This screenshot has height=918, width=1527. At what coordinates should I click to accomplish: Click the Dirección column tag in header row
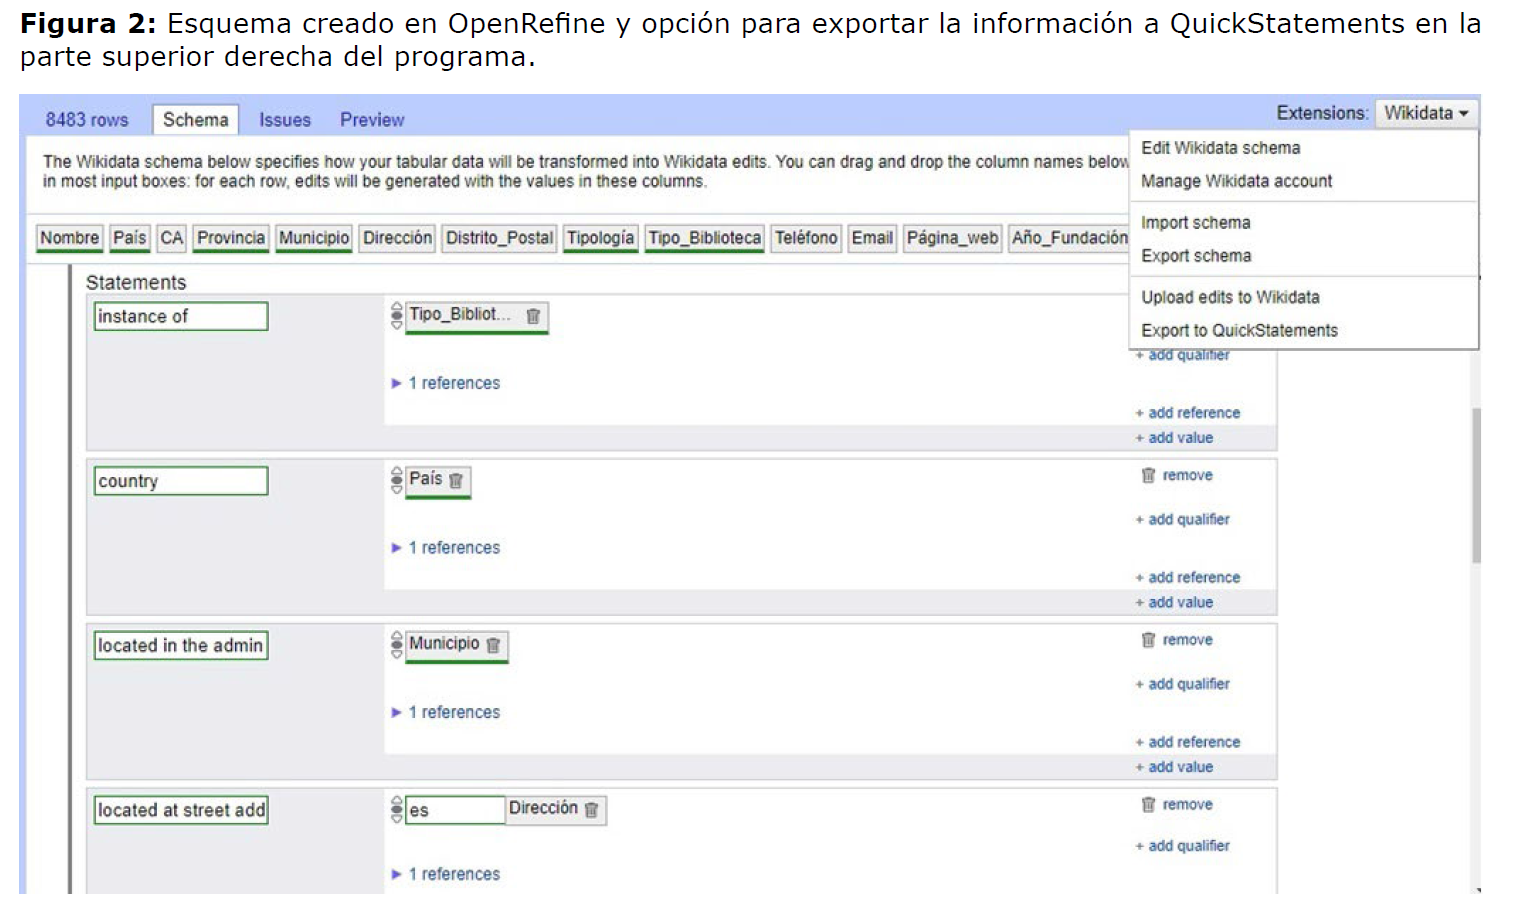pyautogui.click(x=397, y=238)
